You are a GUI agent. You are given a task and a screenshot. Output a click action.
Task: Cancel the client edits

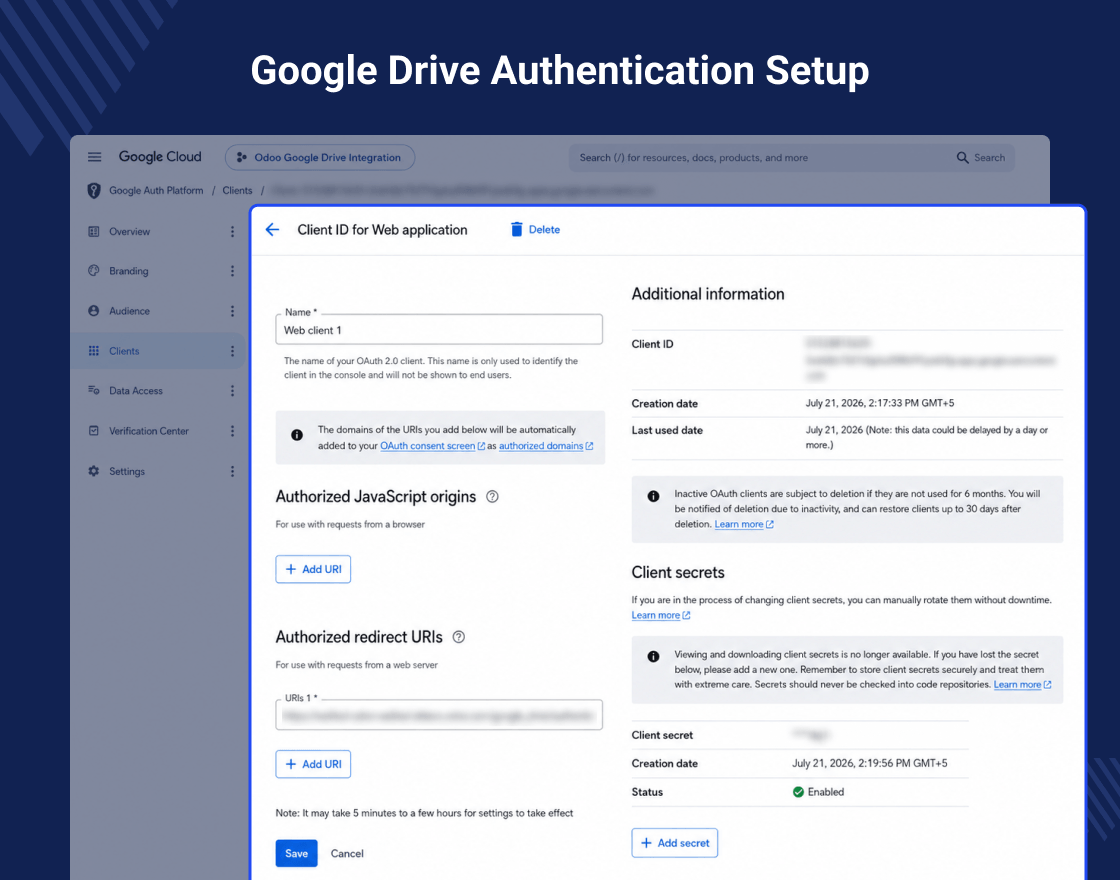347,854
